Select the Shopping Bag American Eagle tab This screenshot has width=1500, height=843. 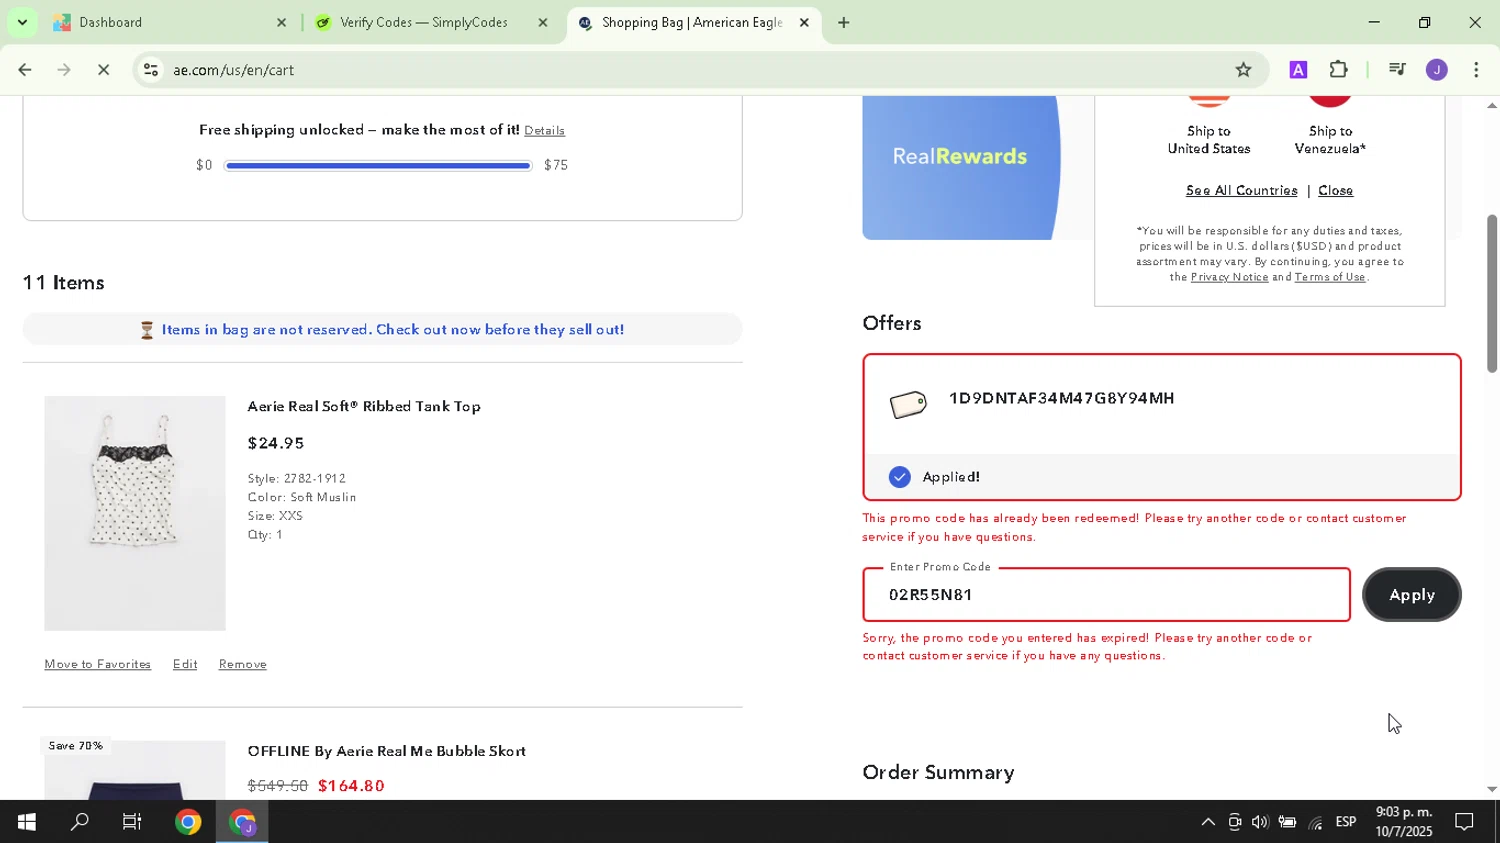(691, 22)
